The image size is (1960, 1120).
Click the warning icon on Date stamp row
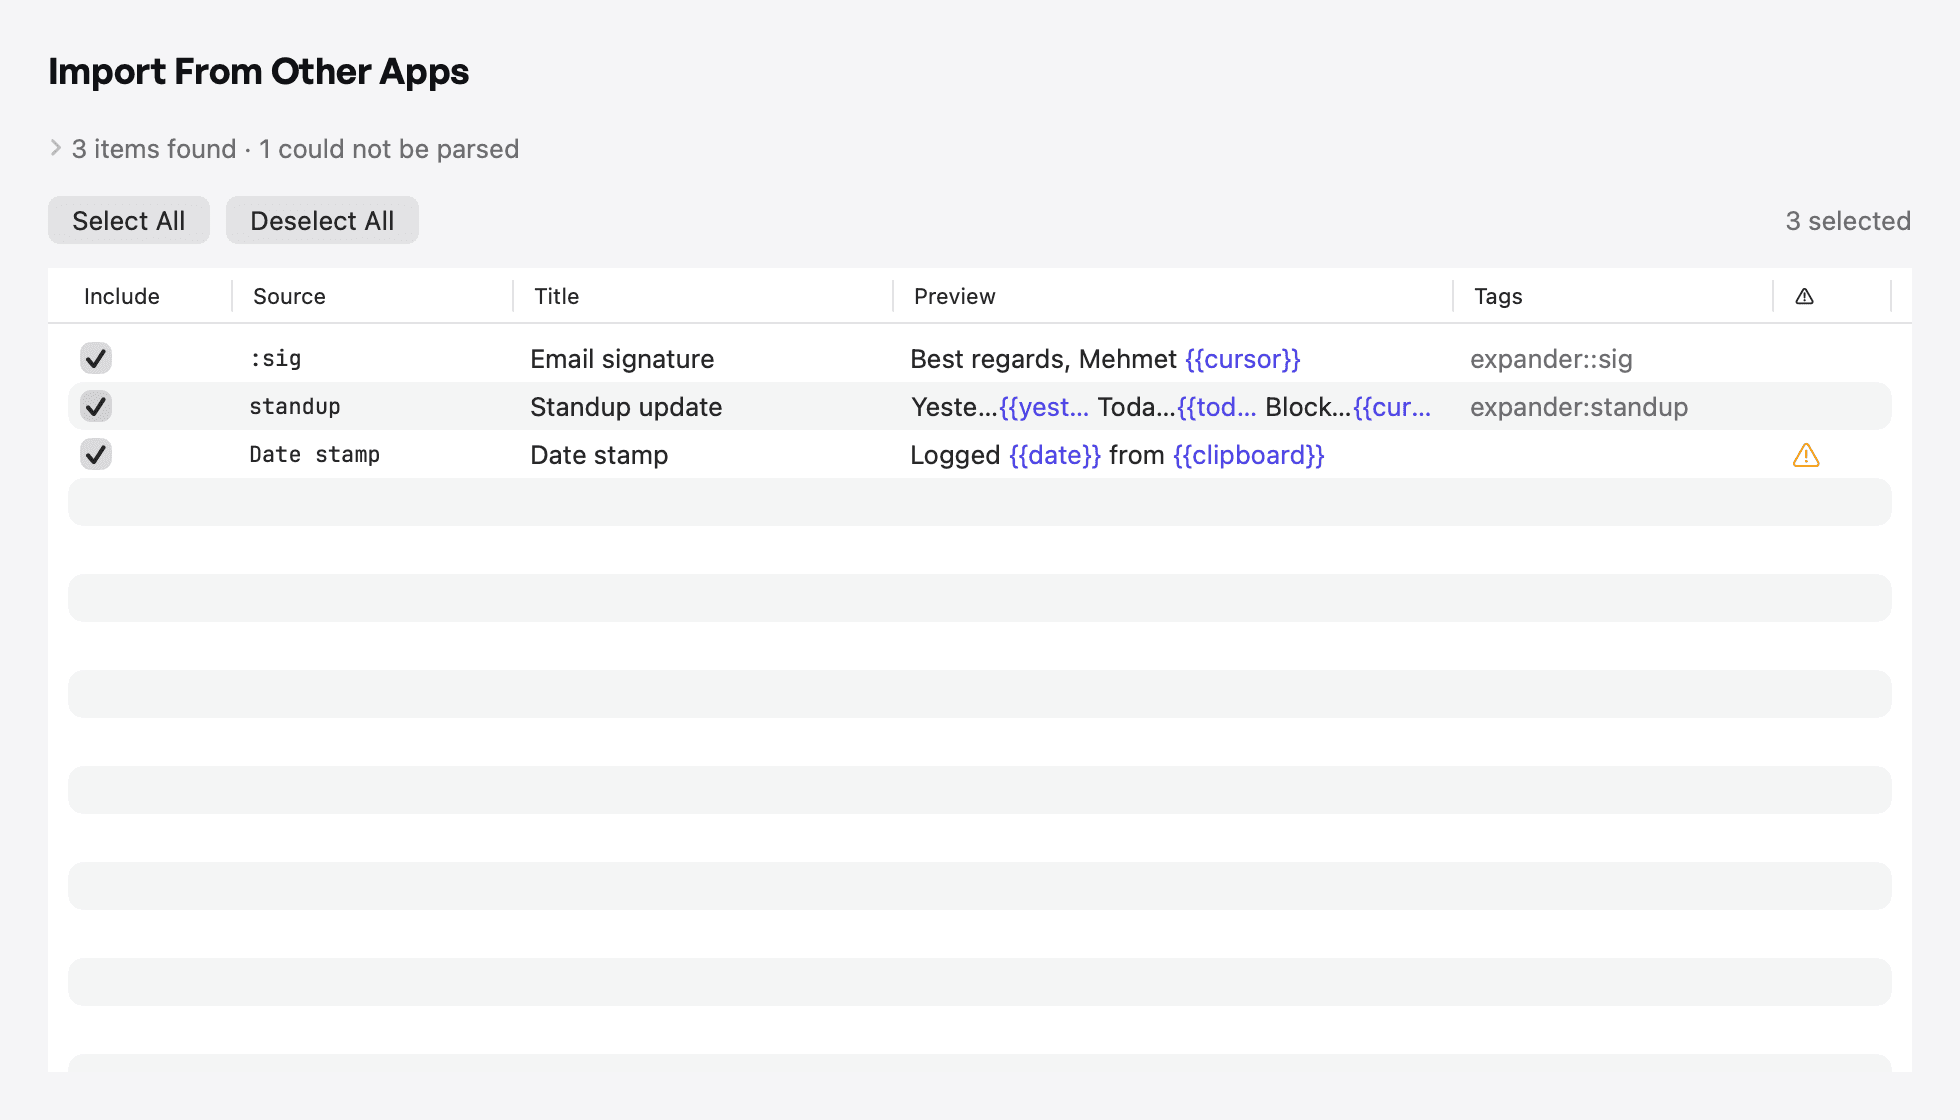pos(1806,455)
